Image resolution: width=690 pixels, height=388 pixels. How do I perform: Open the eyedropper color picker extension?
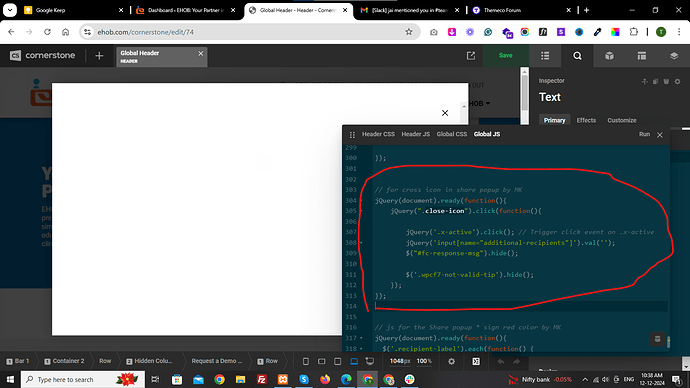597,32
